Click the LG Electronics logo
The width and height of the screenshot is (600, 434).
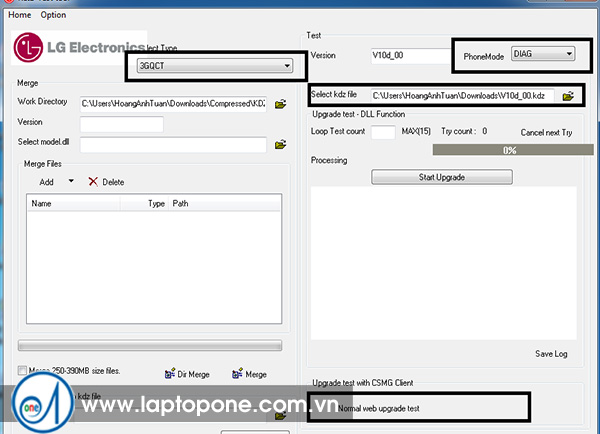coord(79,47)
